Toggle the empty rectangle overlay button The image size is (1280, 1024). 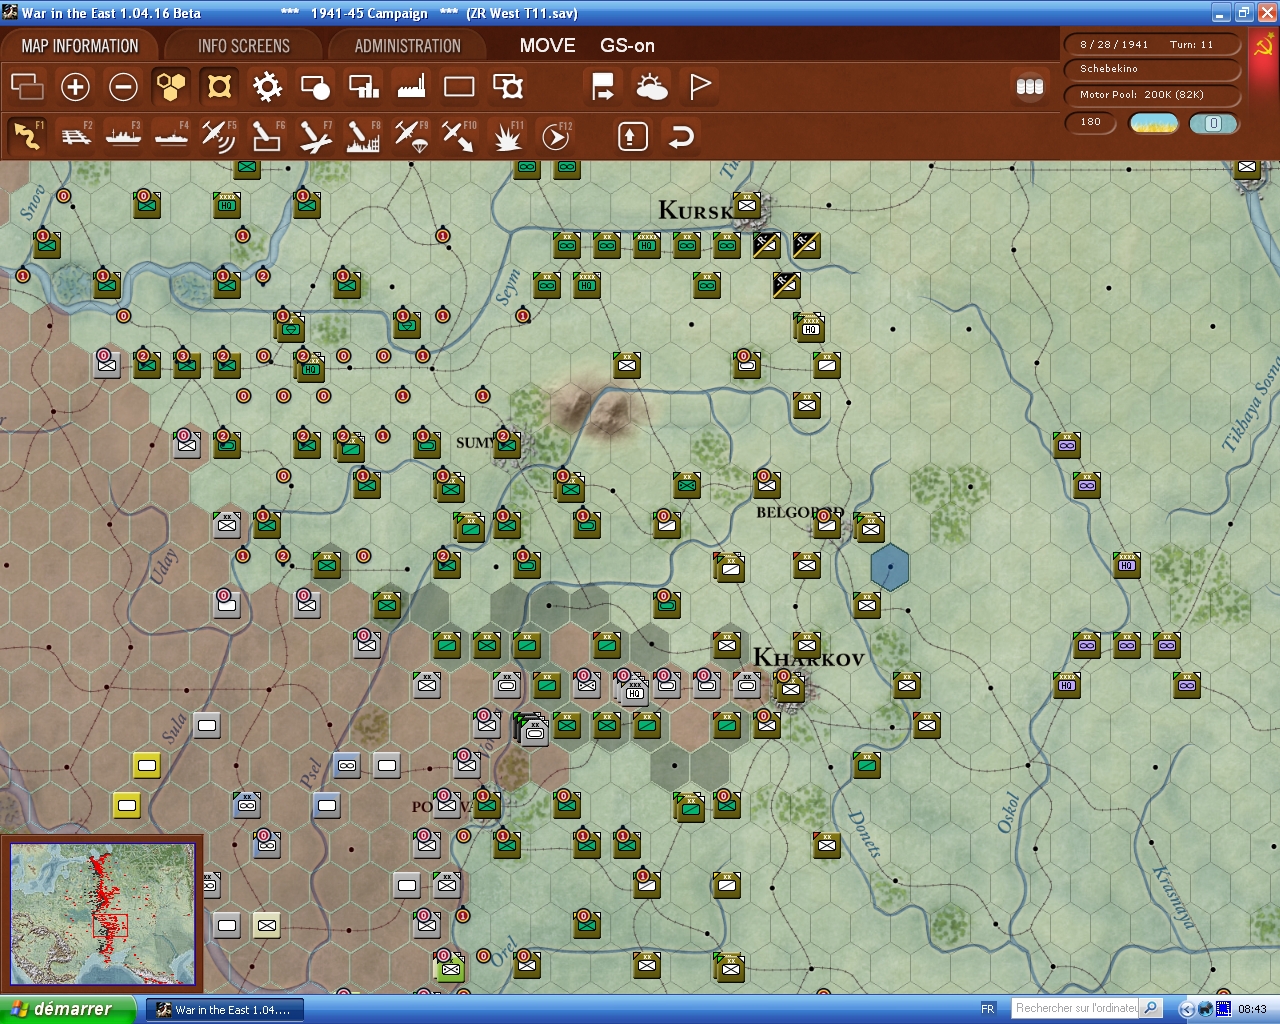pyautogui.click(x=459, y=87)
